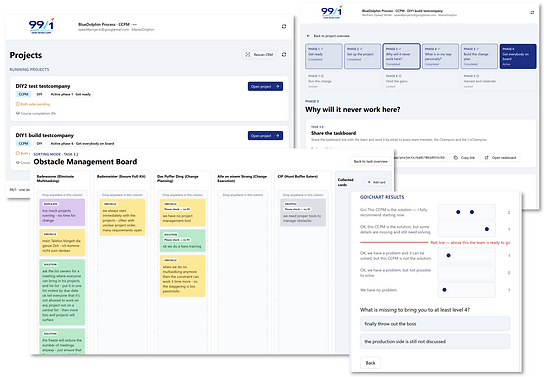Click refresh icon beside Rescan CRM button
The width and height of the screenshot is (544, 377).
coord(284,54)
